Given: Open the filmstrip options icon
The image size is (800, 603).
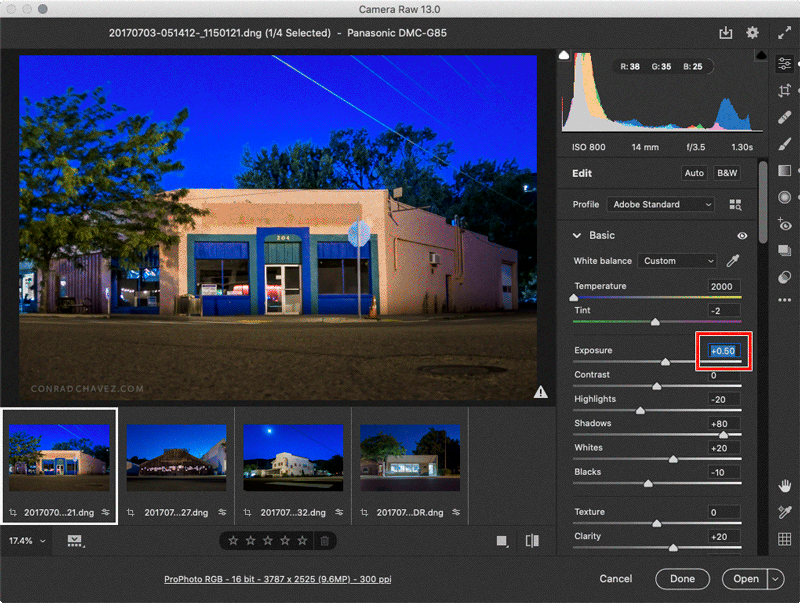Looking at the screenshot, I should pos(75,541).
